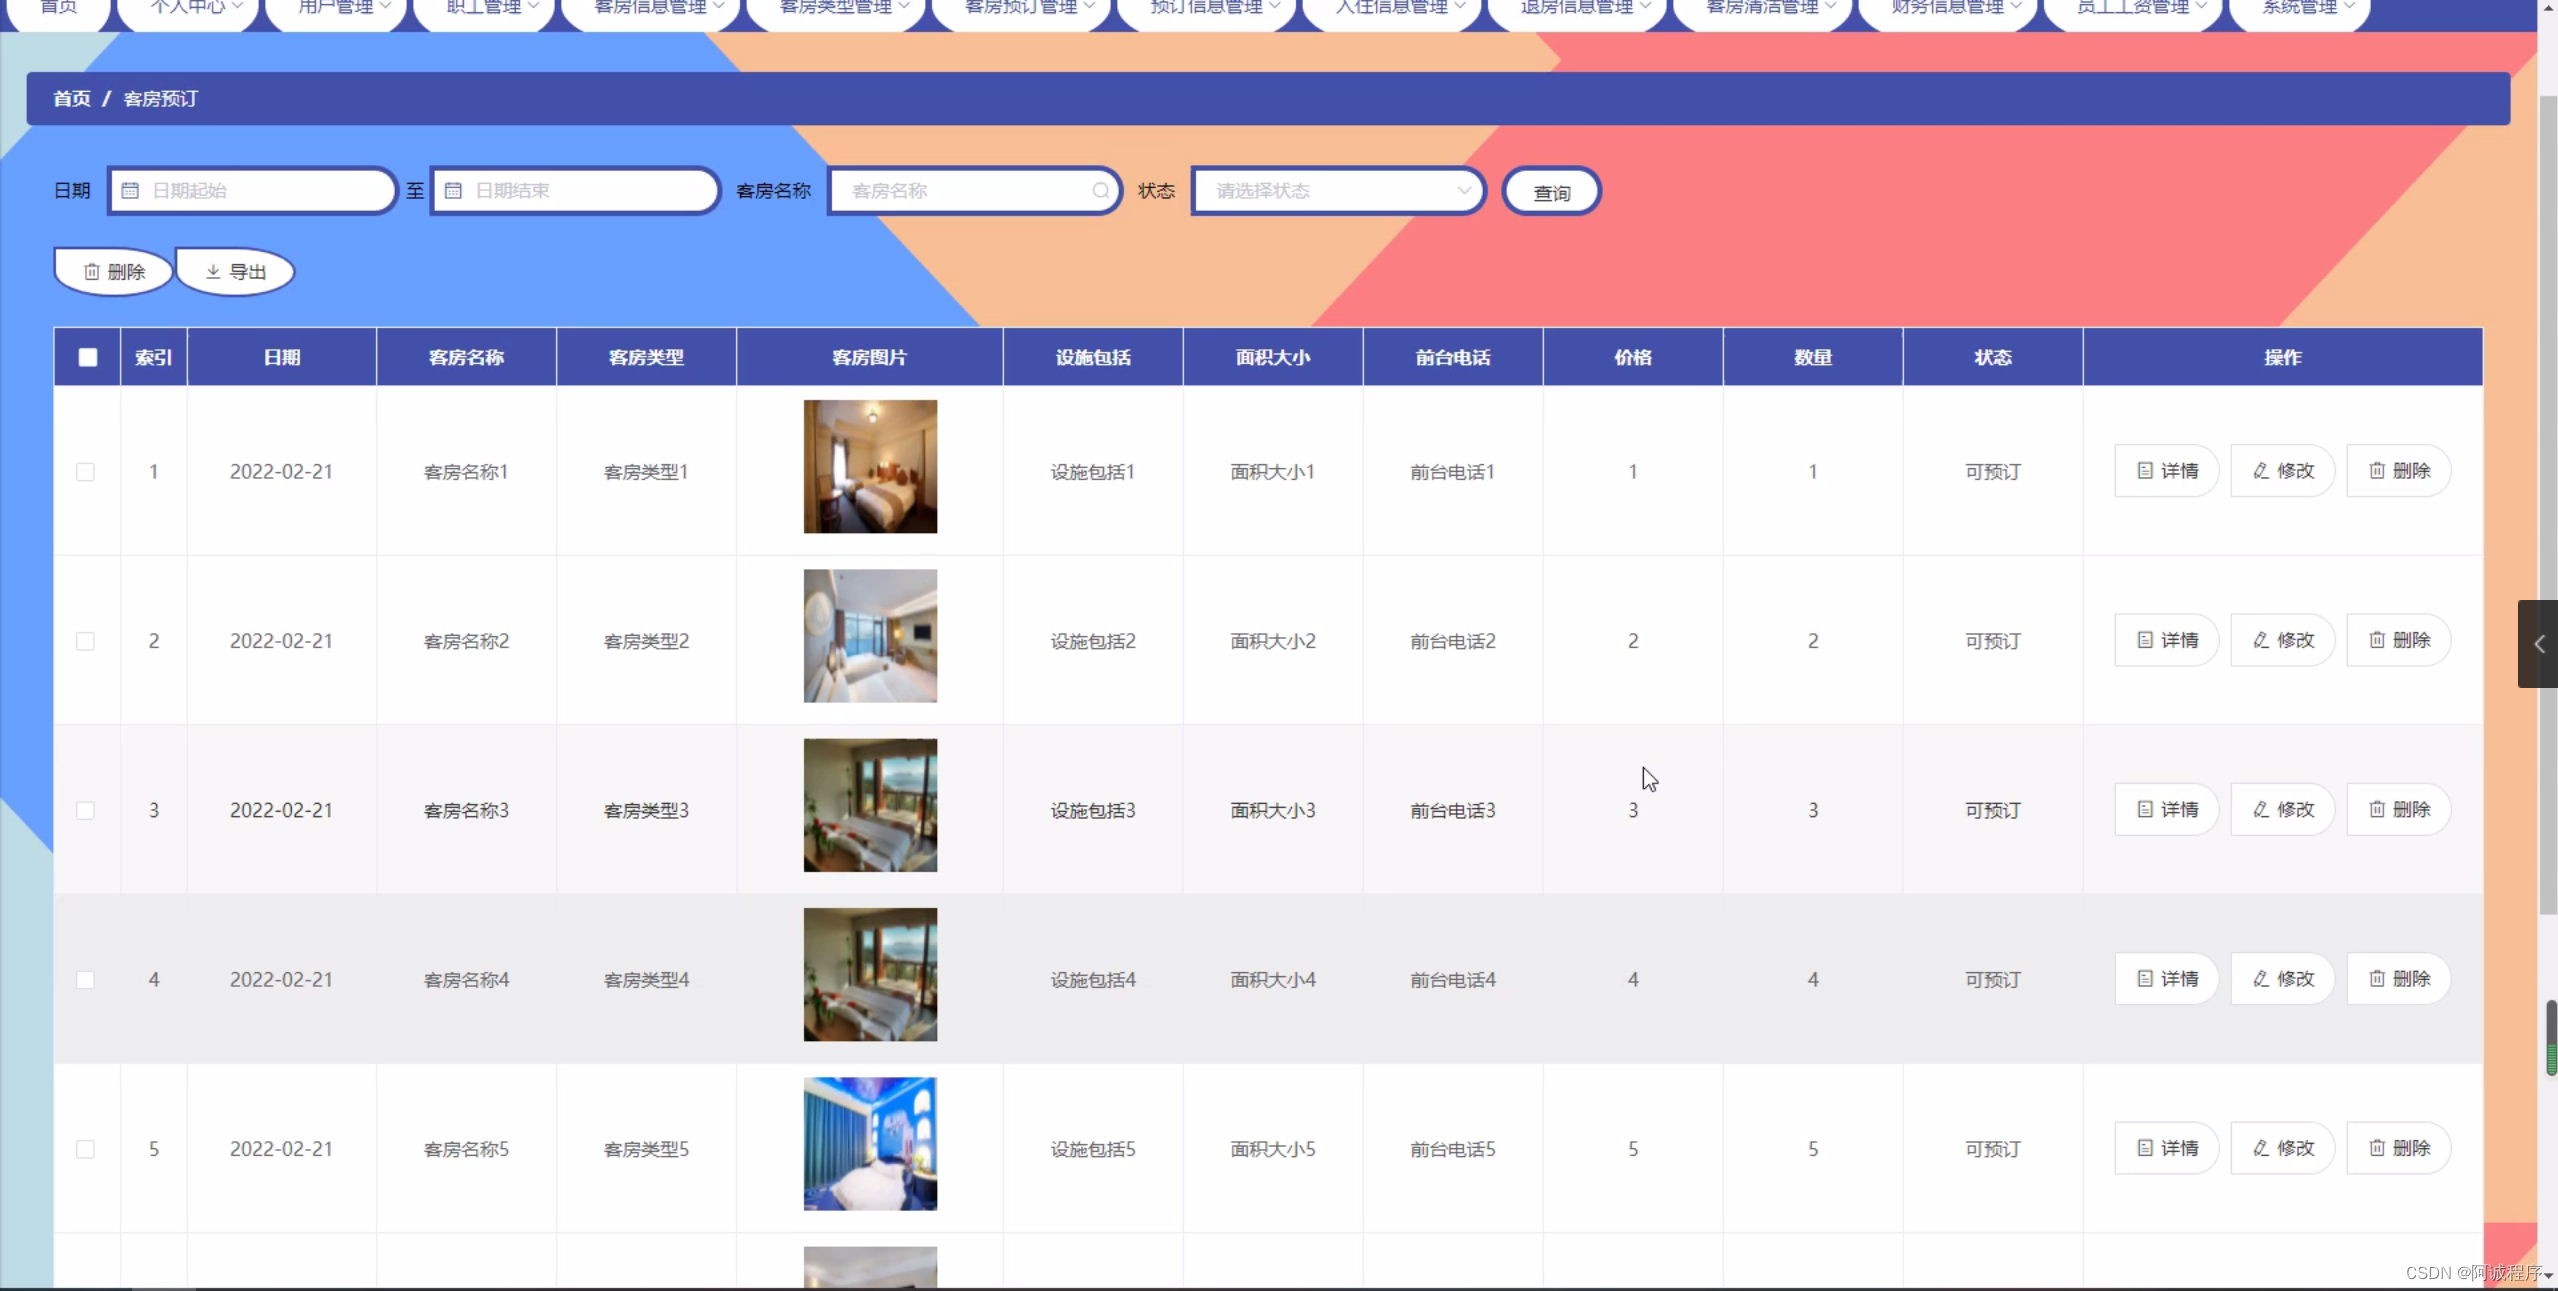
Task: Click the calendar icon in end date field
Action: (453, 190)
